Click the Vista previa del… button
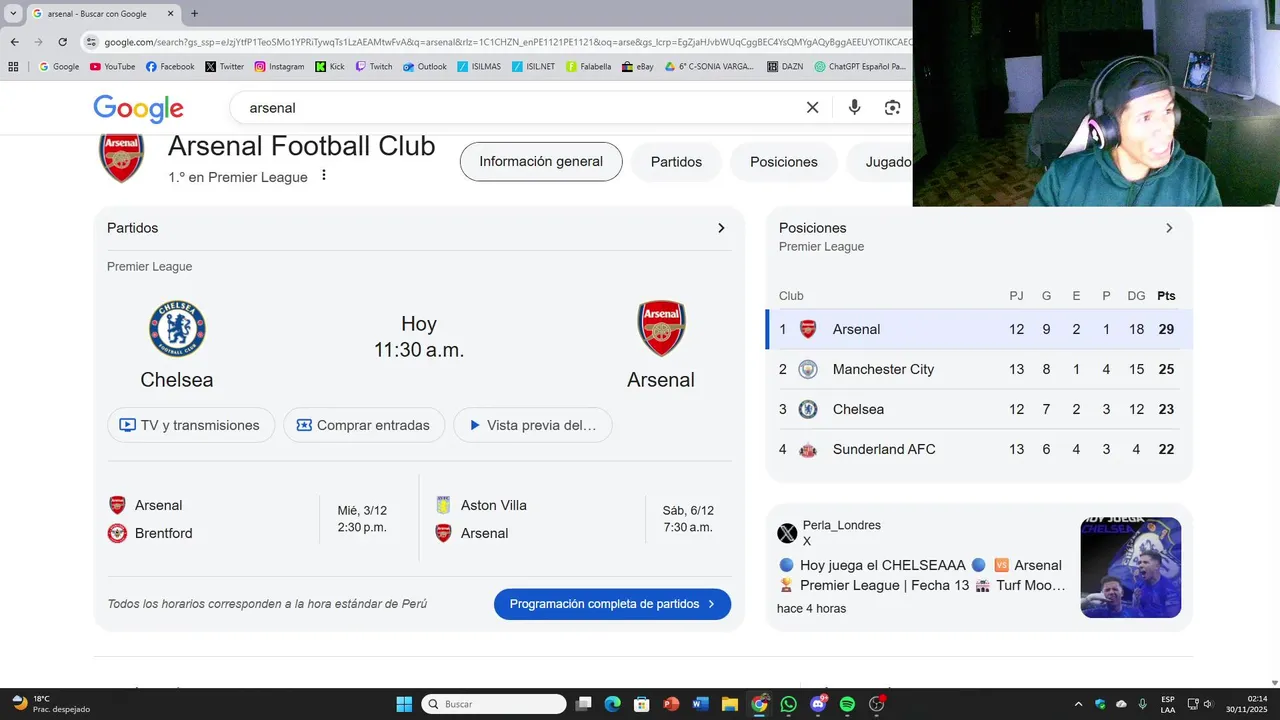The height and width of the screenshot is (720, 1280). point(533,425)
